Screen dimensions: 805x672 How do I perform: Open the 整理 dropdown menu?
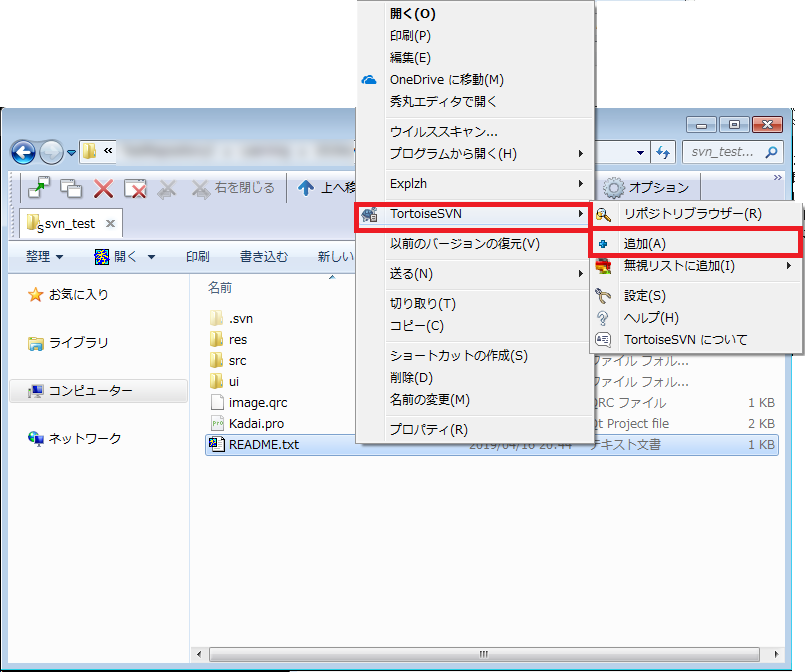click(x=44, y=256)
